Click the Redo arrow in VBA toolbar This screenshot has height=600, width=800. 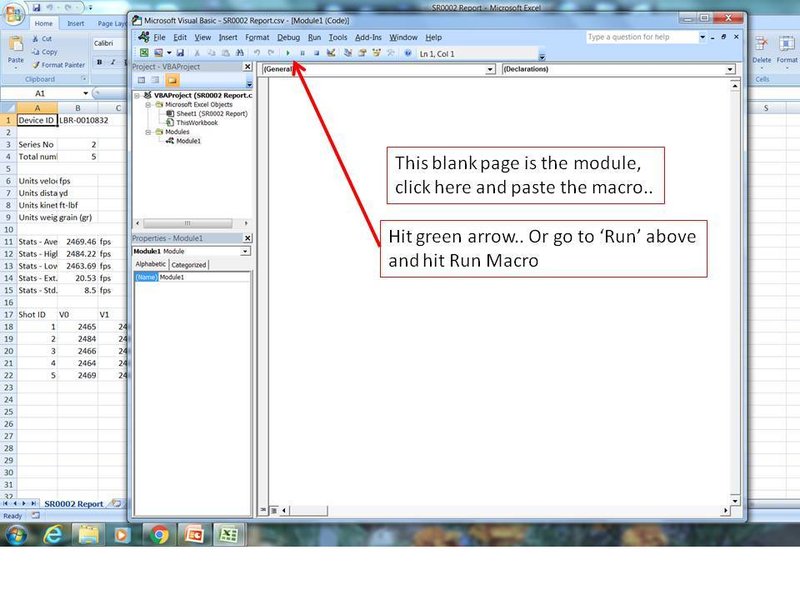pos(271,53)
